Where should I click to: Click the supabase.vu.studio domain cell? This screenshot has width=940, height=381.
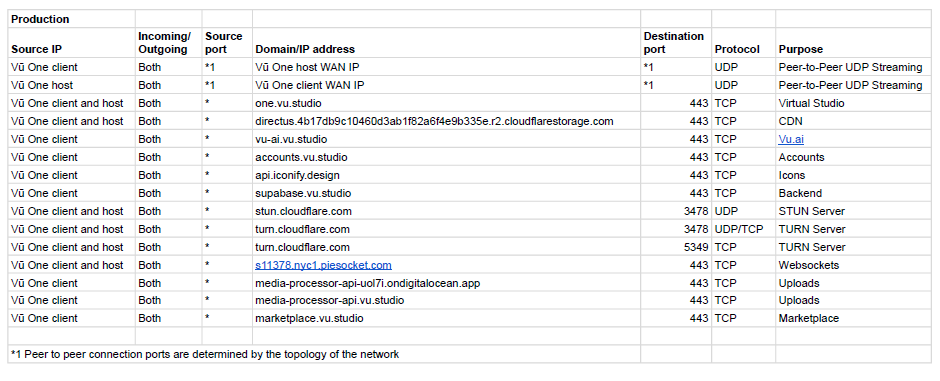click(446, 193)
